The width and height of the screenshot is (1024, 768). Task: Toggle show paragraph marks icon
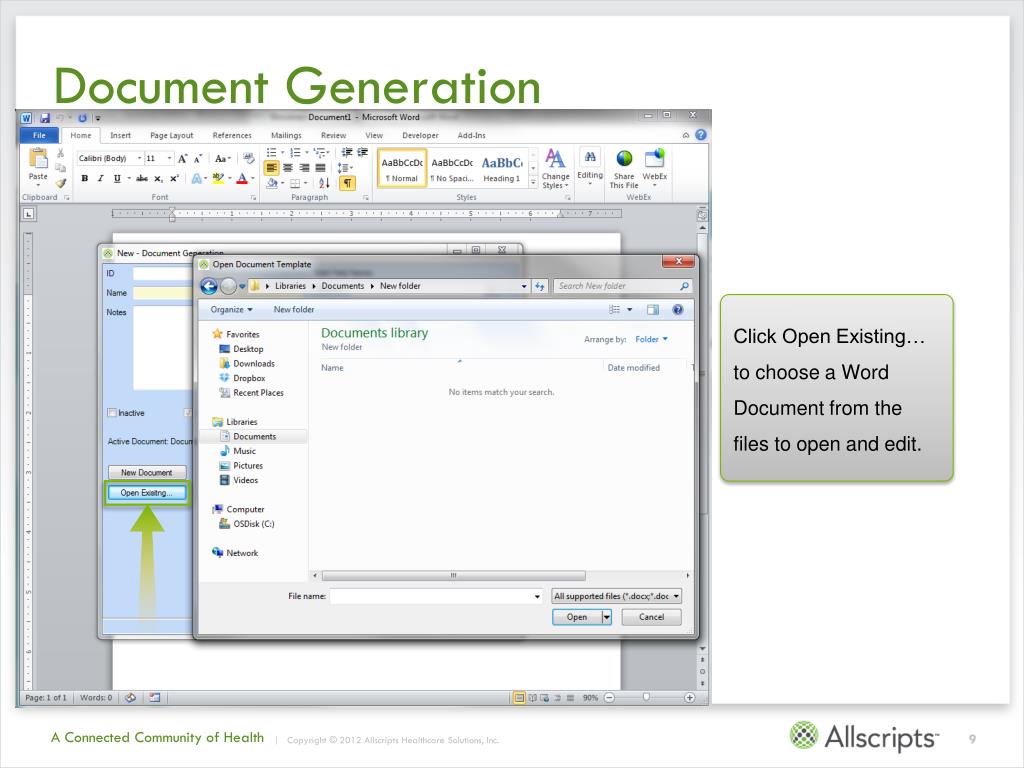click(x=347, y=183)
